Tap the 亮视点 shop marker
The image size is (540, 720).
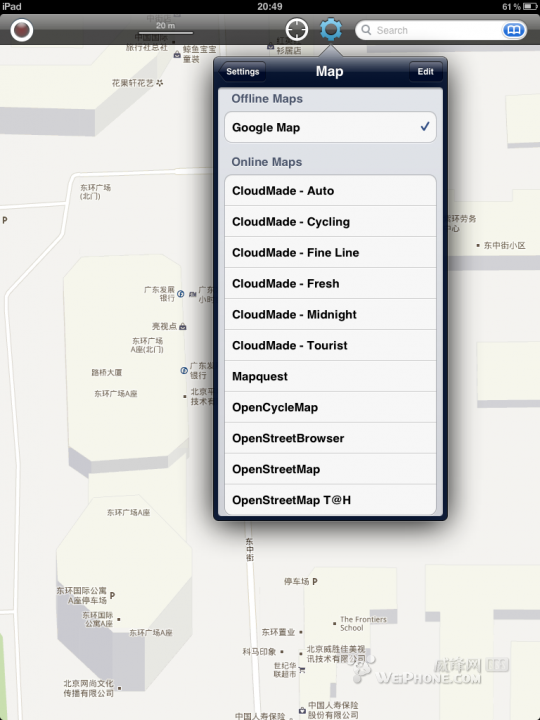(x=183, y=326)
